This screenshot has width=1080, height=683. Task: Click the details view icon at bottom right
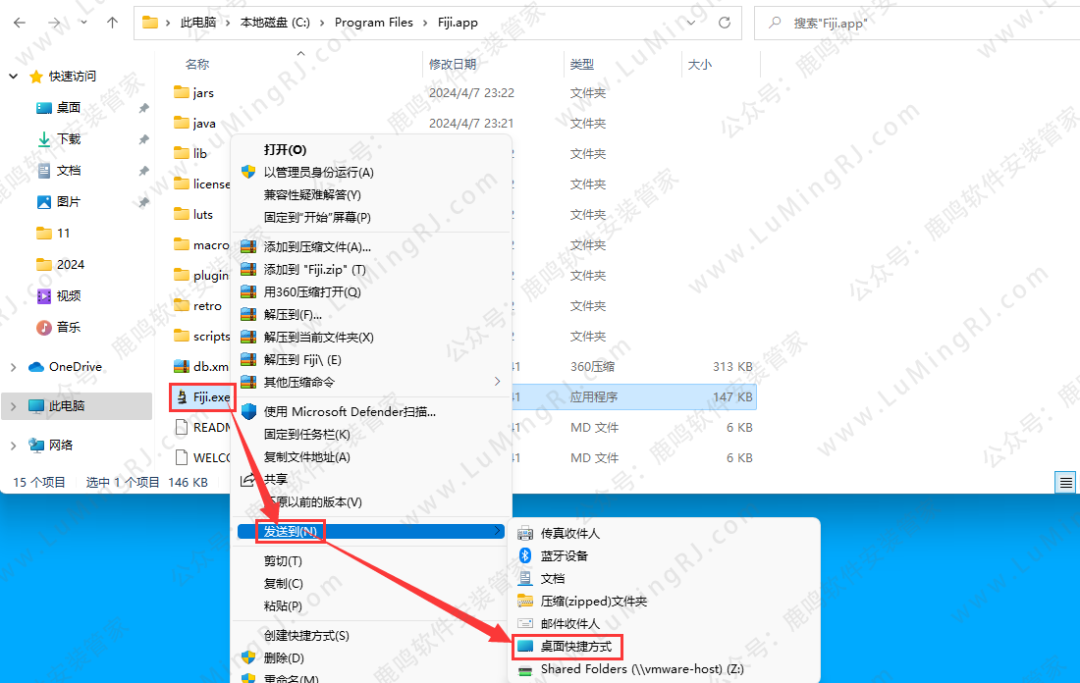1064,482
